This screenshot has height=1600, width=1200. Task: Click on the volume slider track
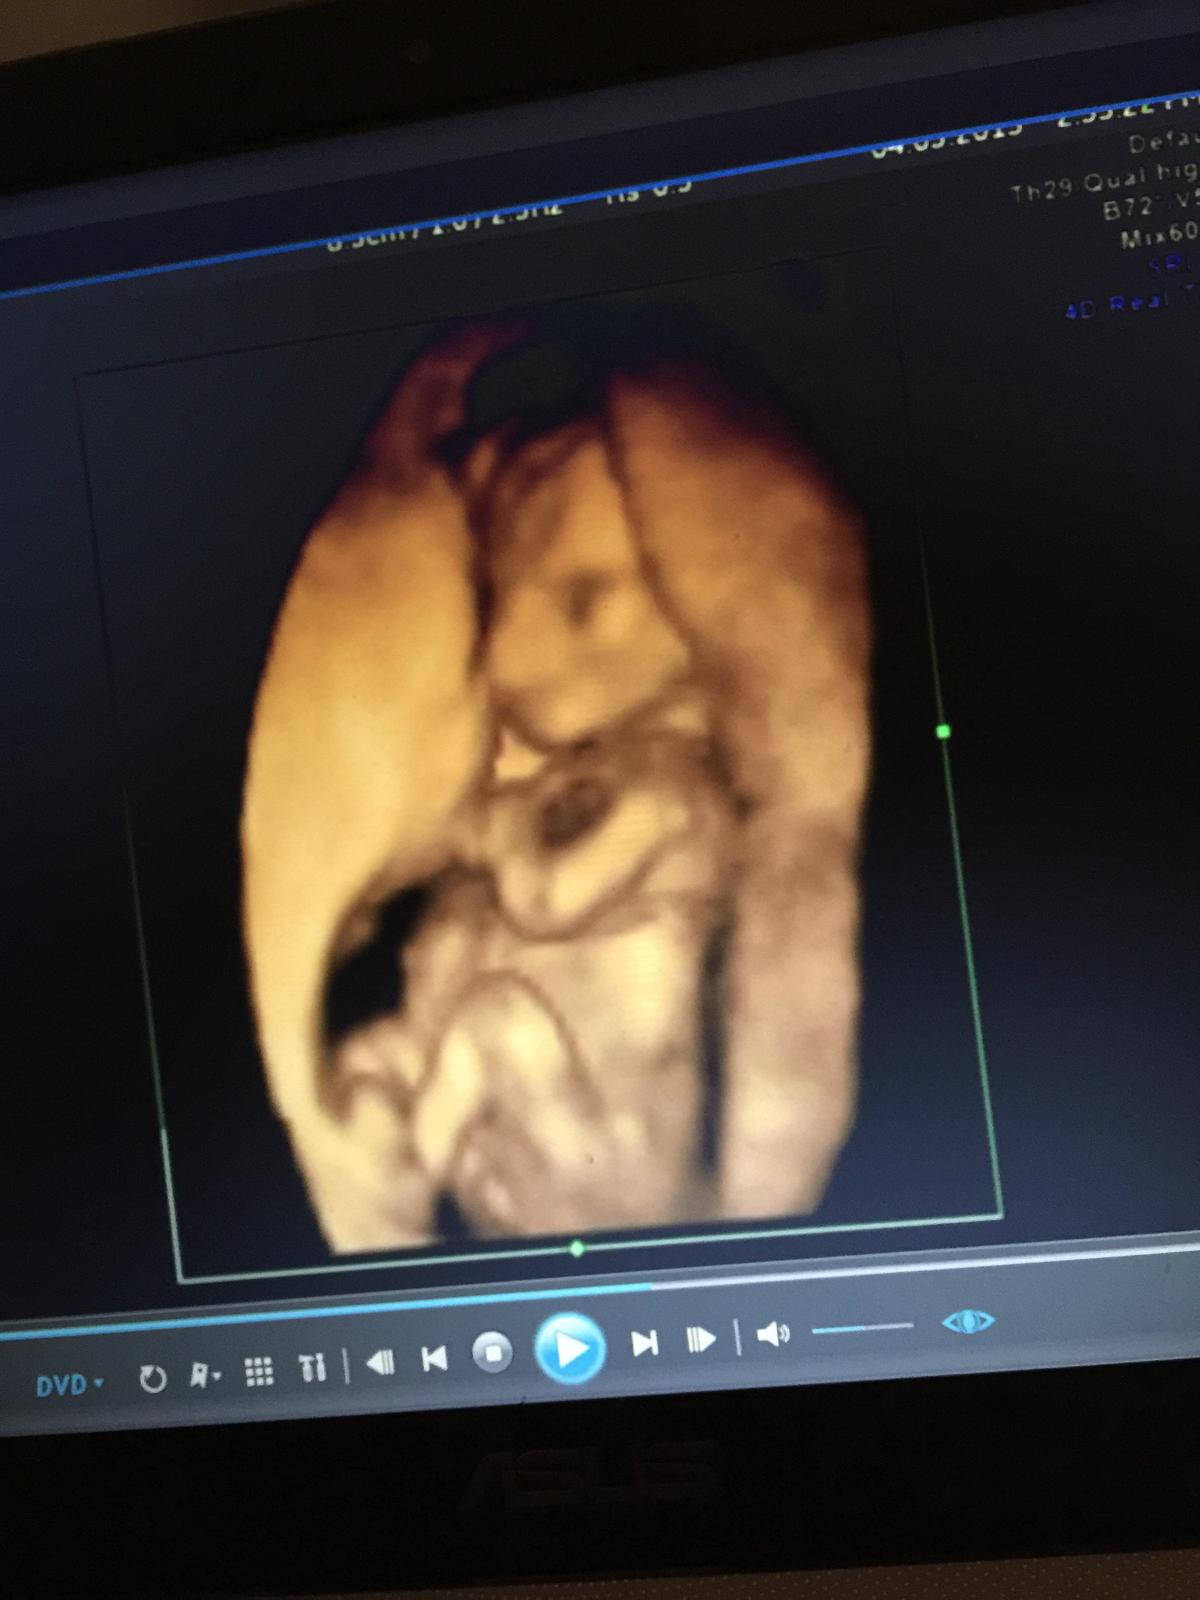[862, 1328]
